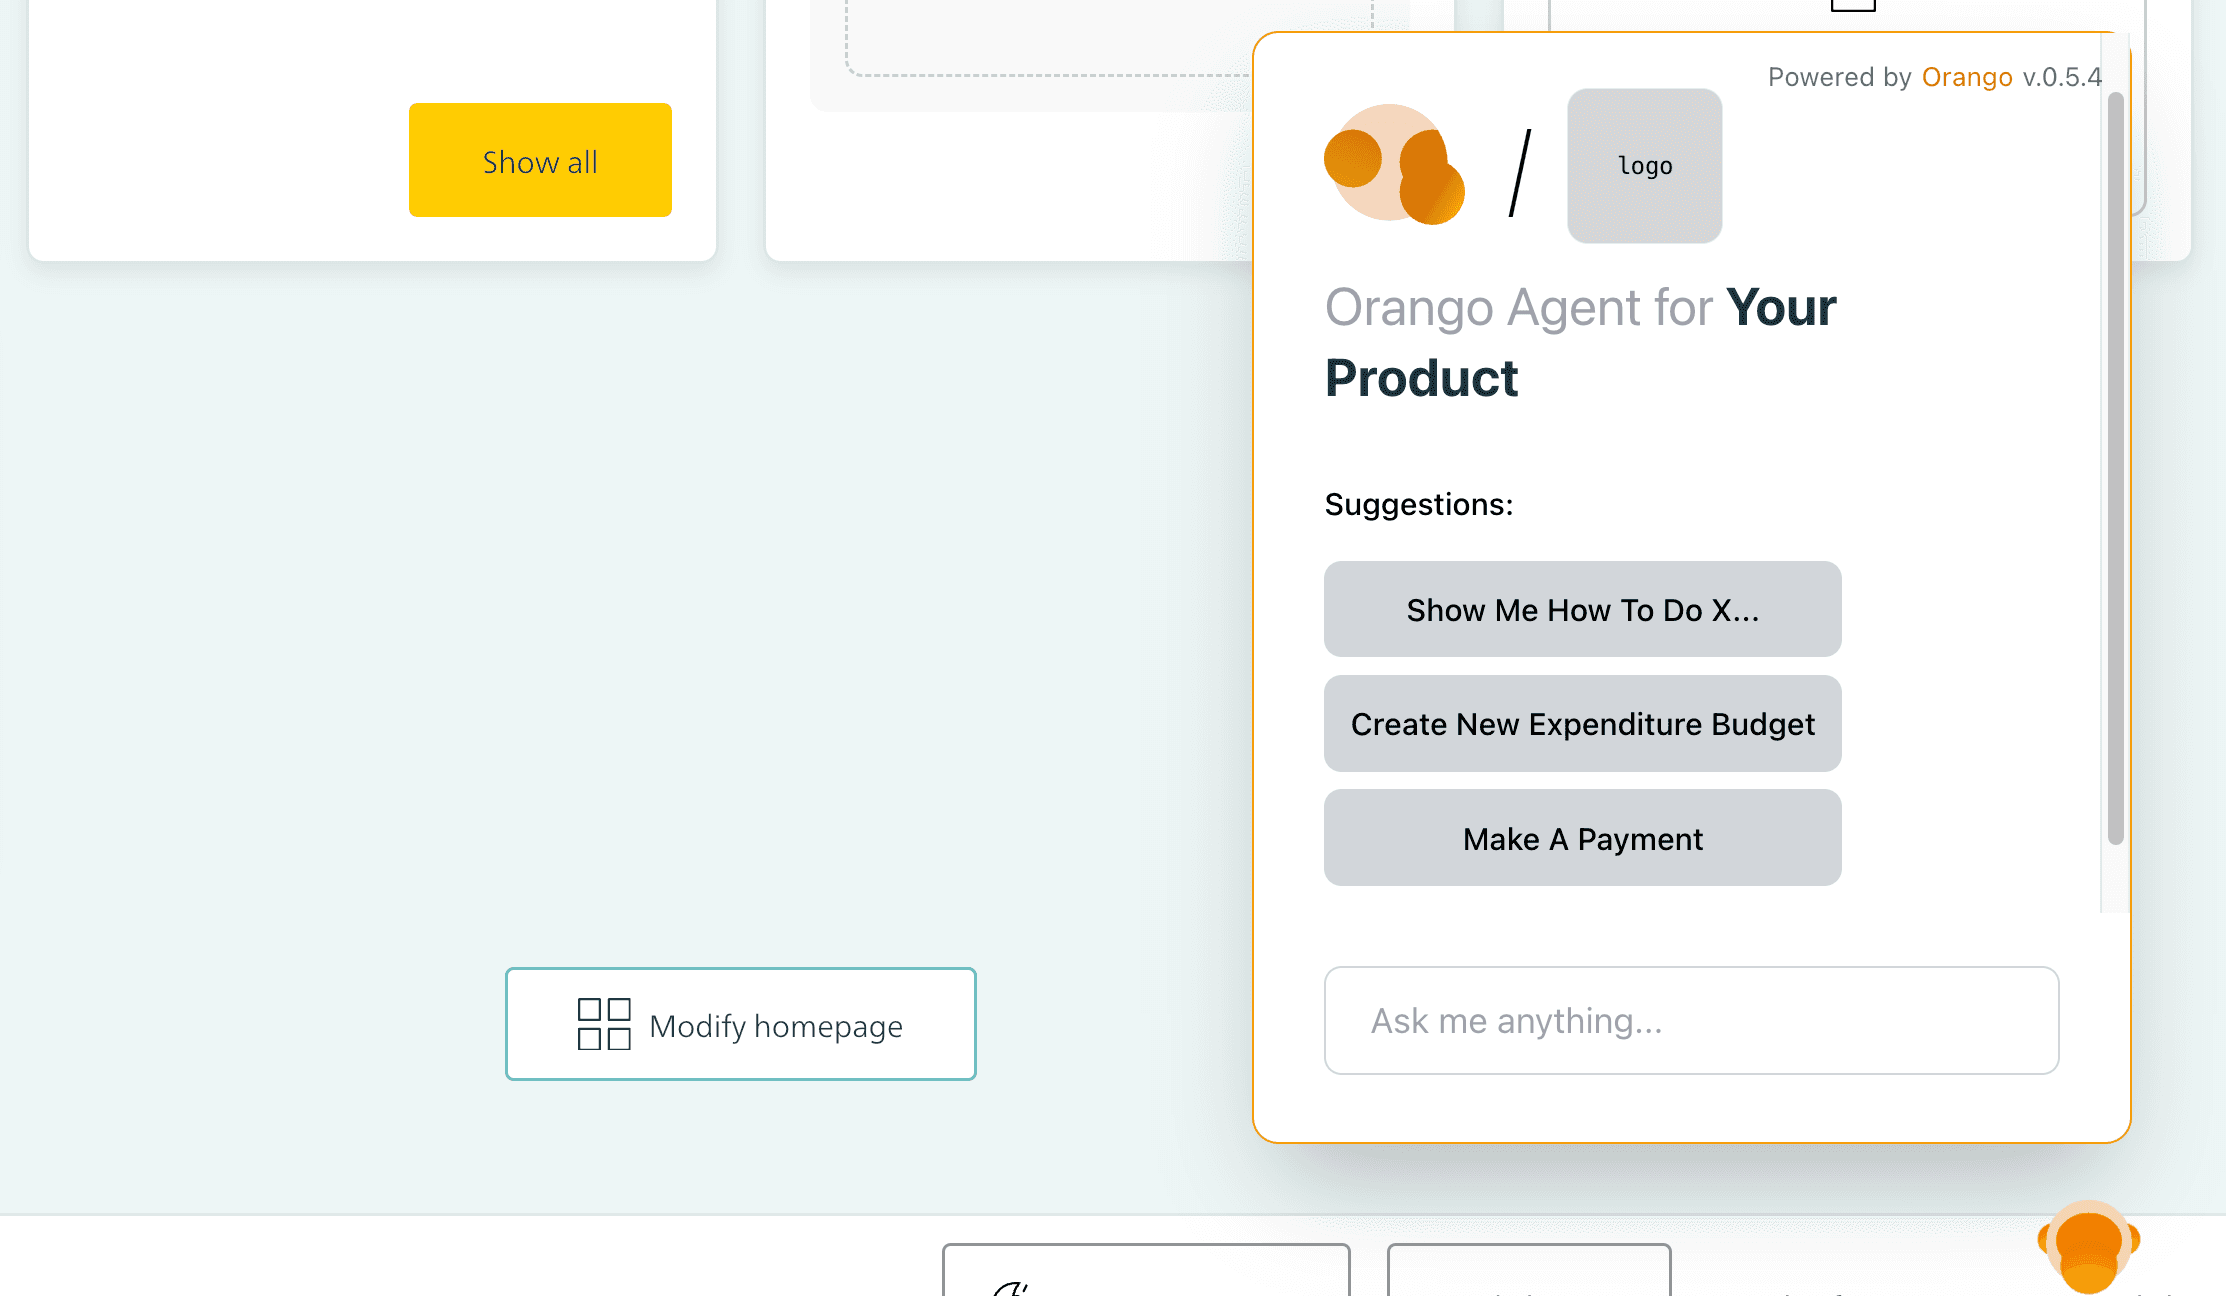Click the v.0.5.4 version text
The width and height of the screenshot is (2226, 1296).
point(2061,77)
